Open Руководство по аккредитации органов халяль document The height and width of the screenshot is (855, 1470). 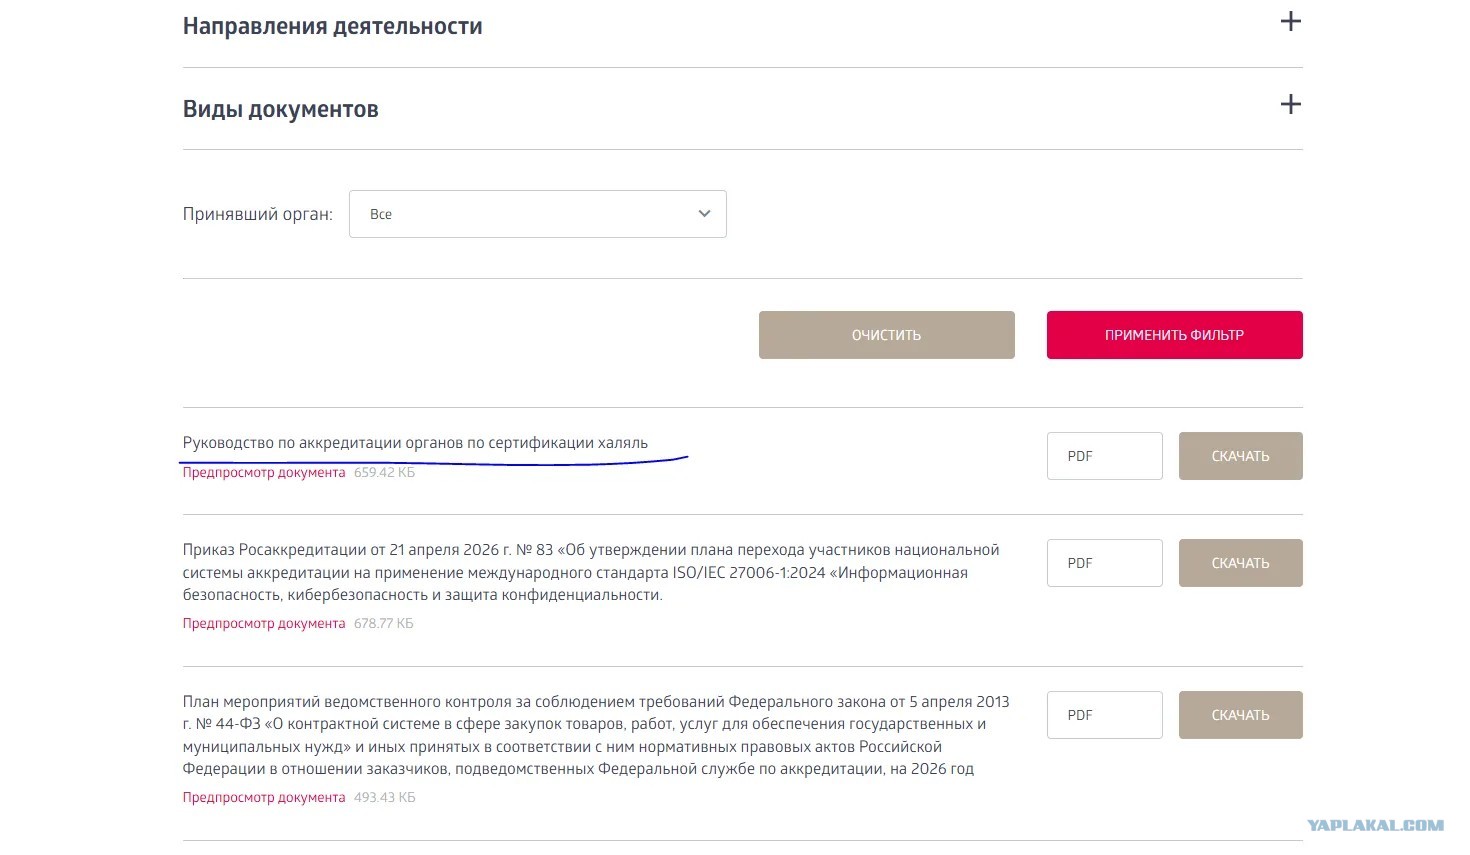click(415, 443)
